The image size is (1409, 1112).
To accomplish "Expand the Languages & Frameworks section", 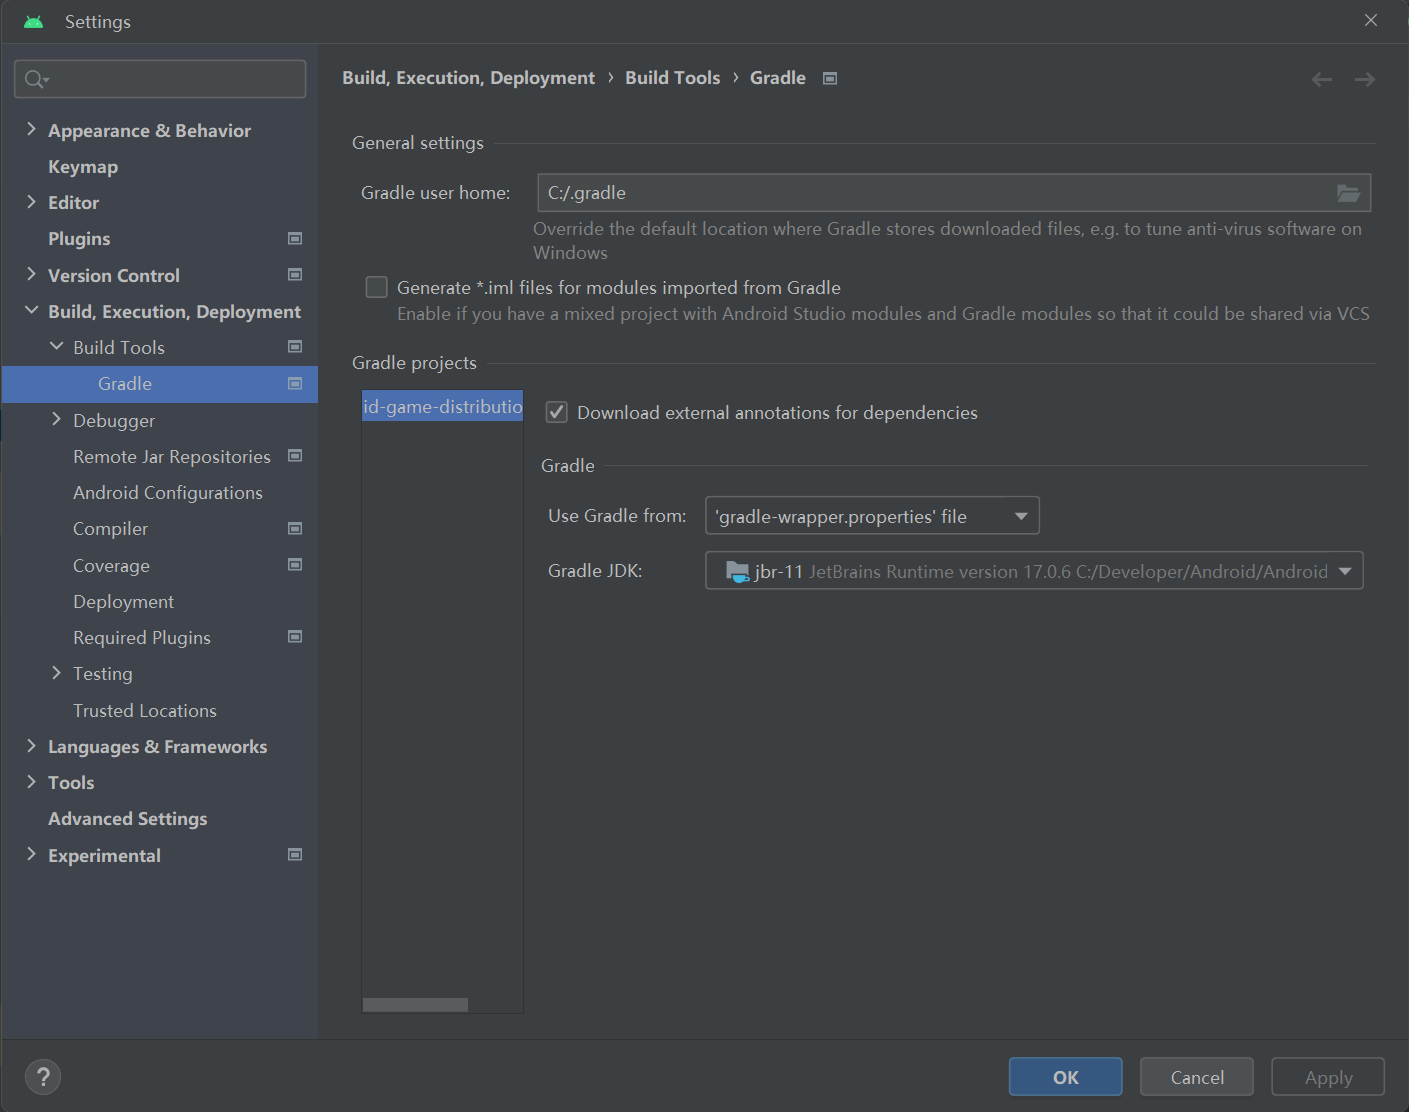I will tap(31, 745).
